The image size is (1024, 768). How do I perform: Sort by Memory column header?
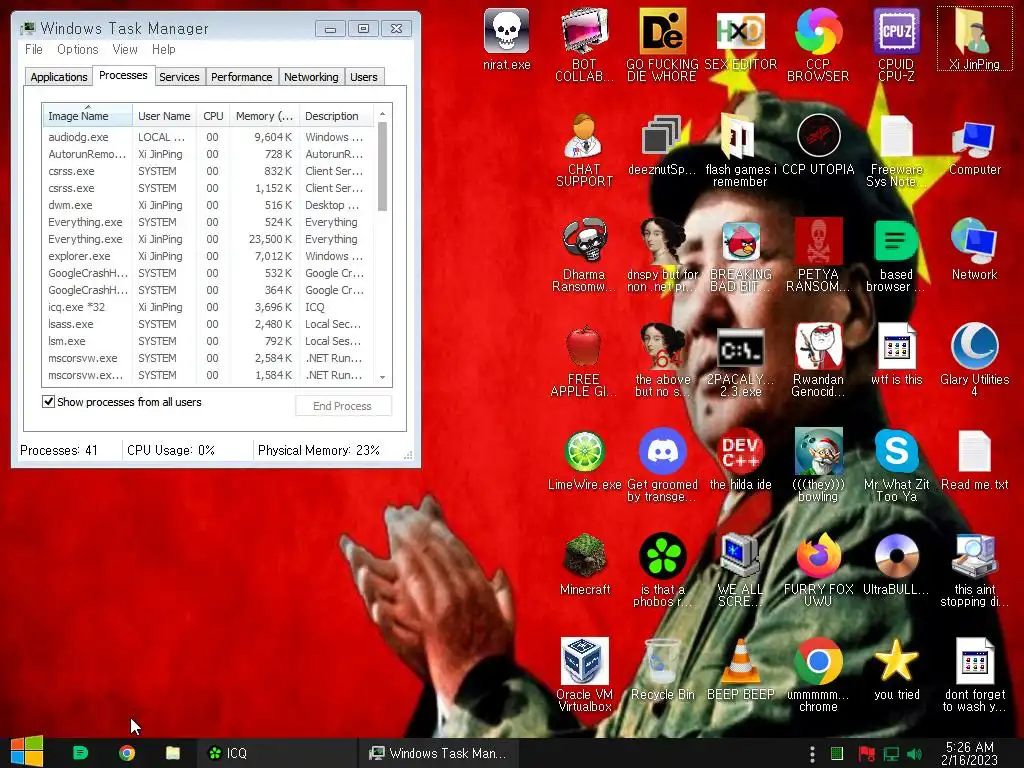pyautogui.click(x=264, y=116)
